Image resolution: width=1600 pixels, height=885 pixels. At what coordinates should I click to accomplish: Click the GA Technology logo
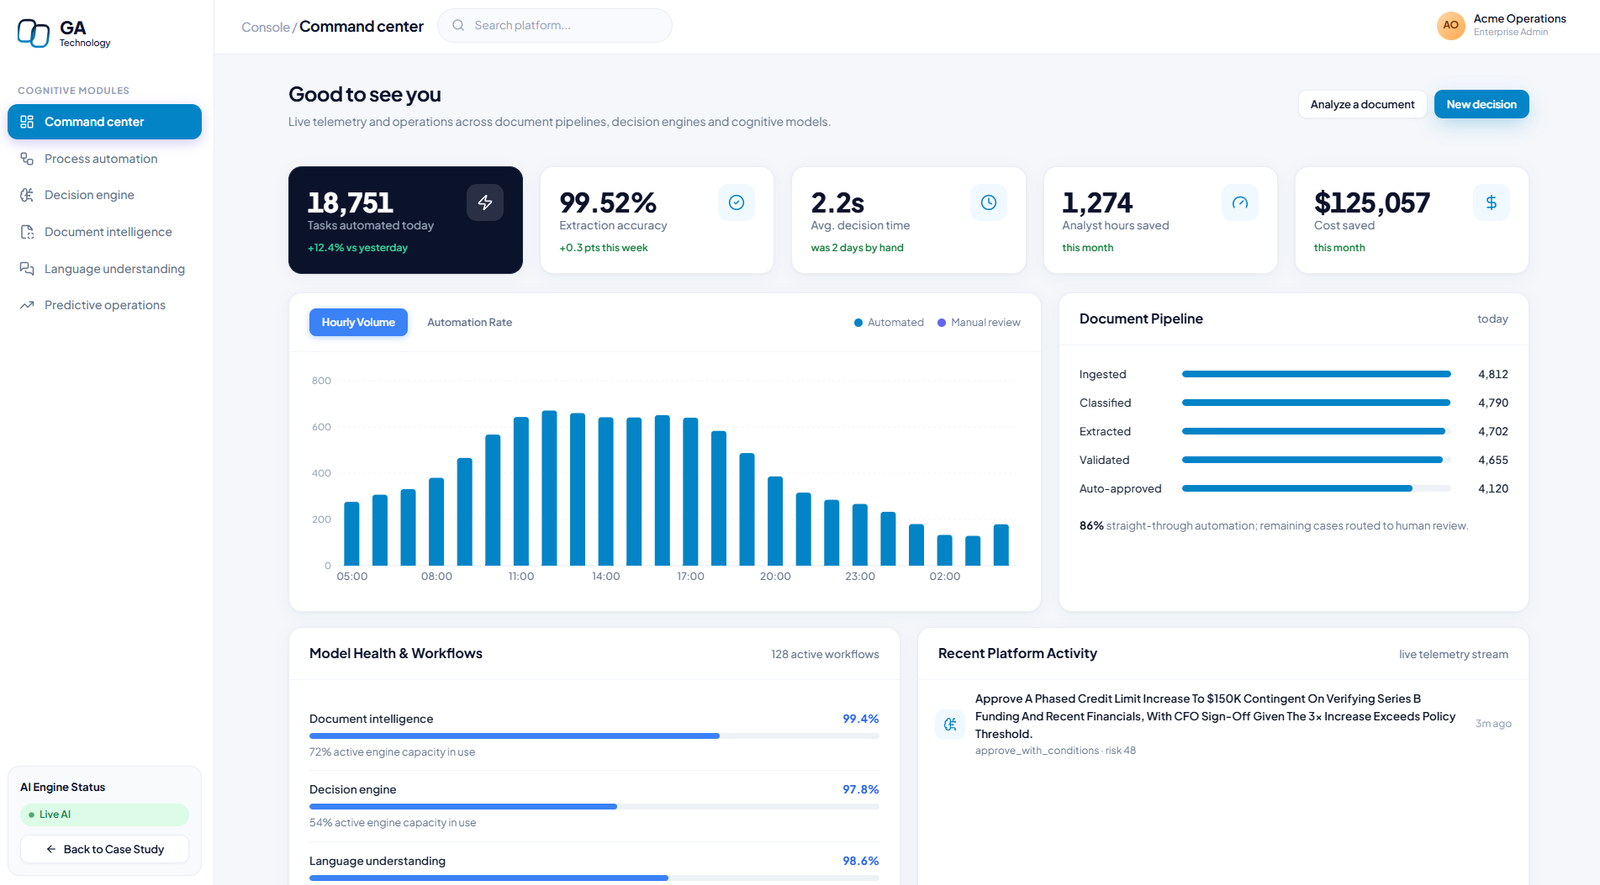(x=64, y=33)
